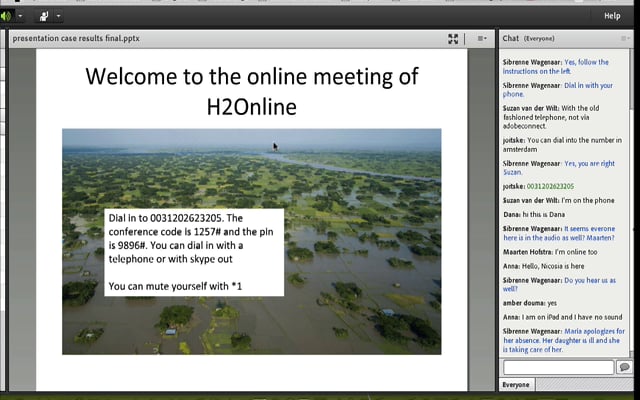Toggle full screen for the share pod
This screenshot has height=400, width=640.
click(x=453, y=39)
